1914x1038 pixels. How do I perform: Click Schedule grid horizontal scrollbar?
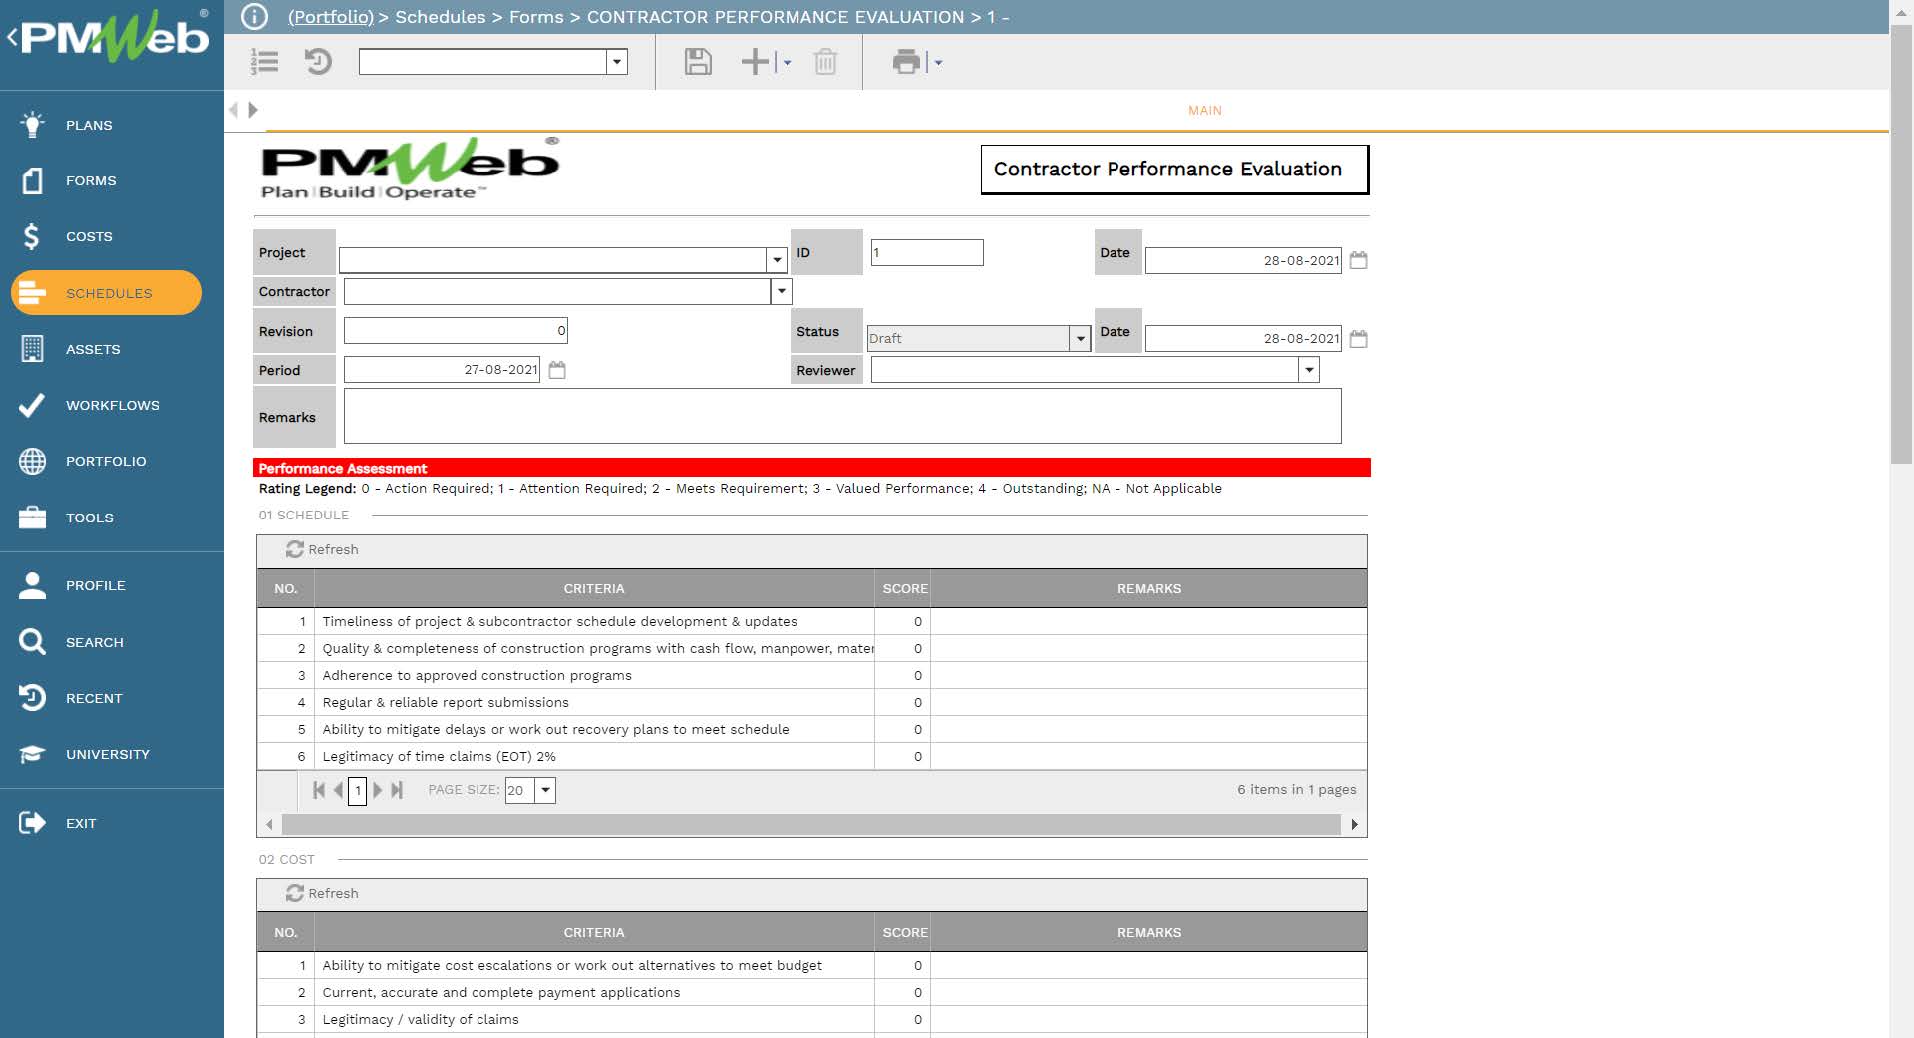tap(811, 824)
